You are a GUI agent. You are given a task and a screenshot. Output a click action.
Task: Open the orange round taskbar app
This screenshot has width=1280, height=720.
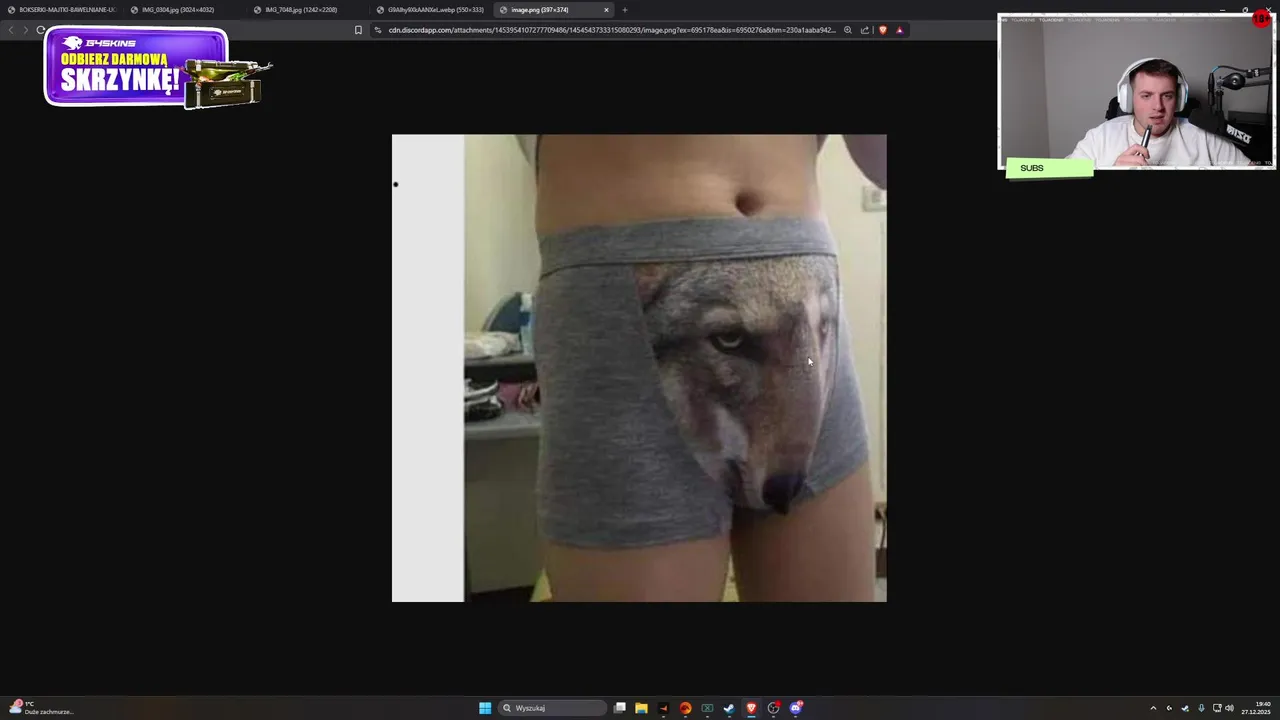[x=685, y=708]
